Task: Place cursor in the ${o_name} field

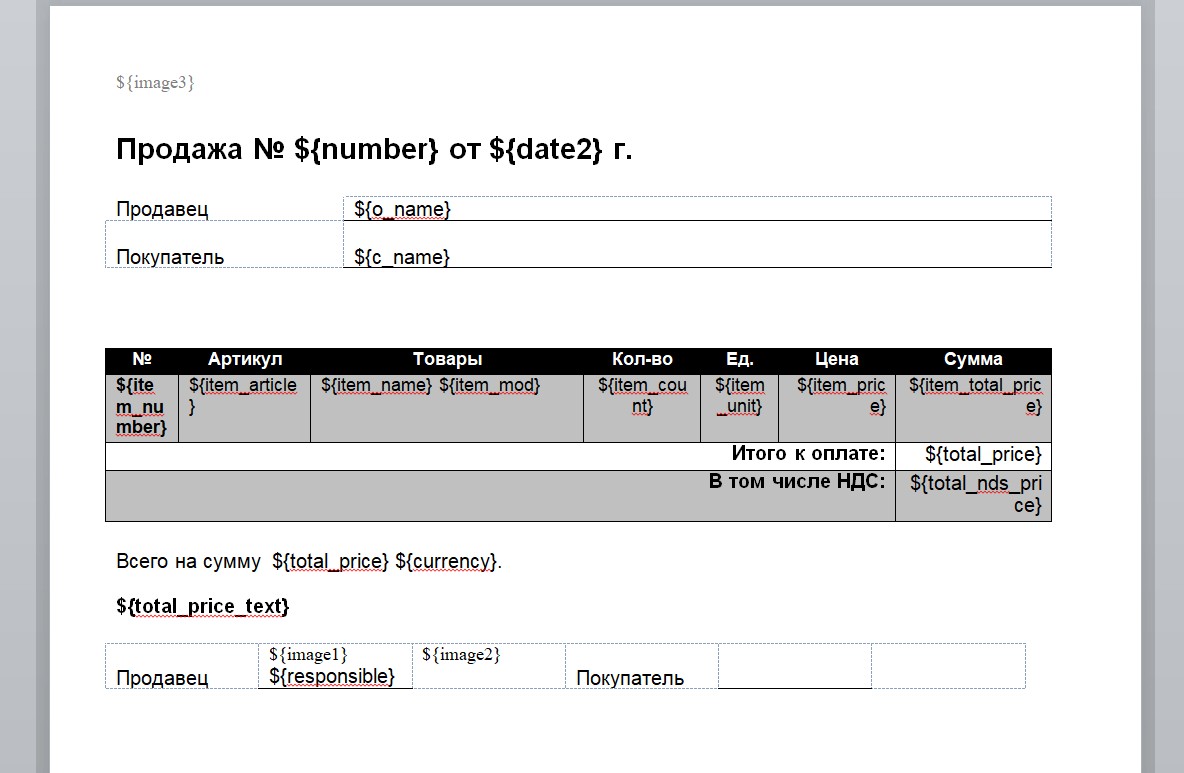Action: 403,209
